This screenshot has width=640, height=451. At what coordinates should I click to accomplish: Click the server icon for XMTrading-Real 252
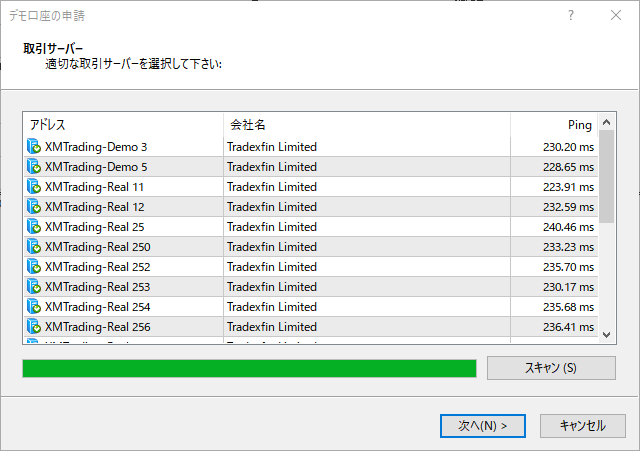(x=34, y=267)
